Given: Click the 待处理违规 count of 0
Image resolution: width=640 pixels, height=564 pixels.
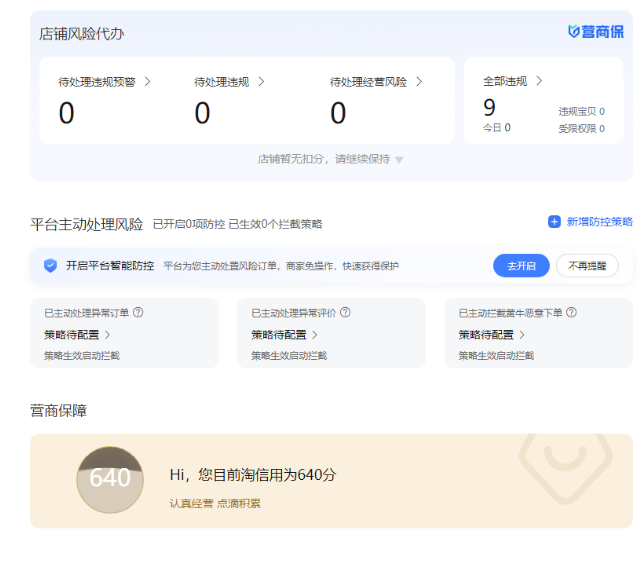Looking at the screenshot, I should pos(202,114).
